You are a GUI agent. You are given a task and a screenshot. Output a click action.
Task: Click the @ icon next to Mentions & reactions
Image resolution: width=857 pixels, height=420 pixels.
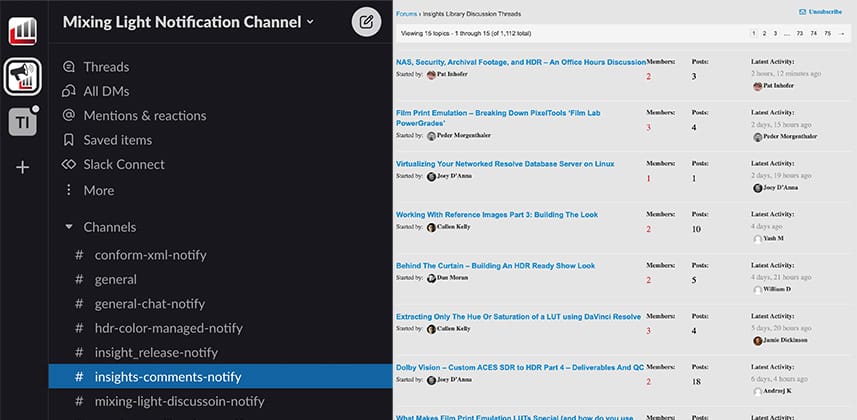coord(69,115)
